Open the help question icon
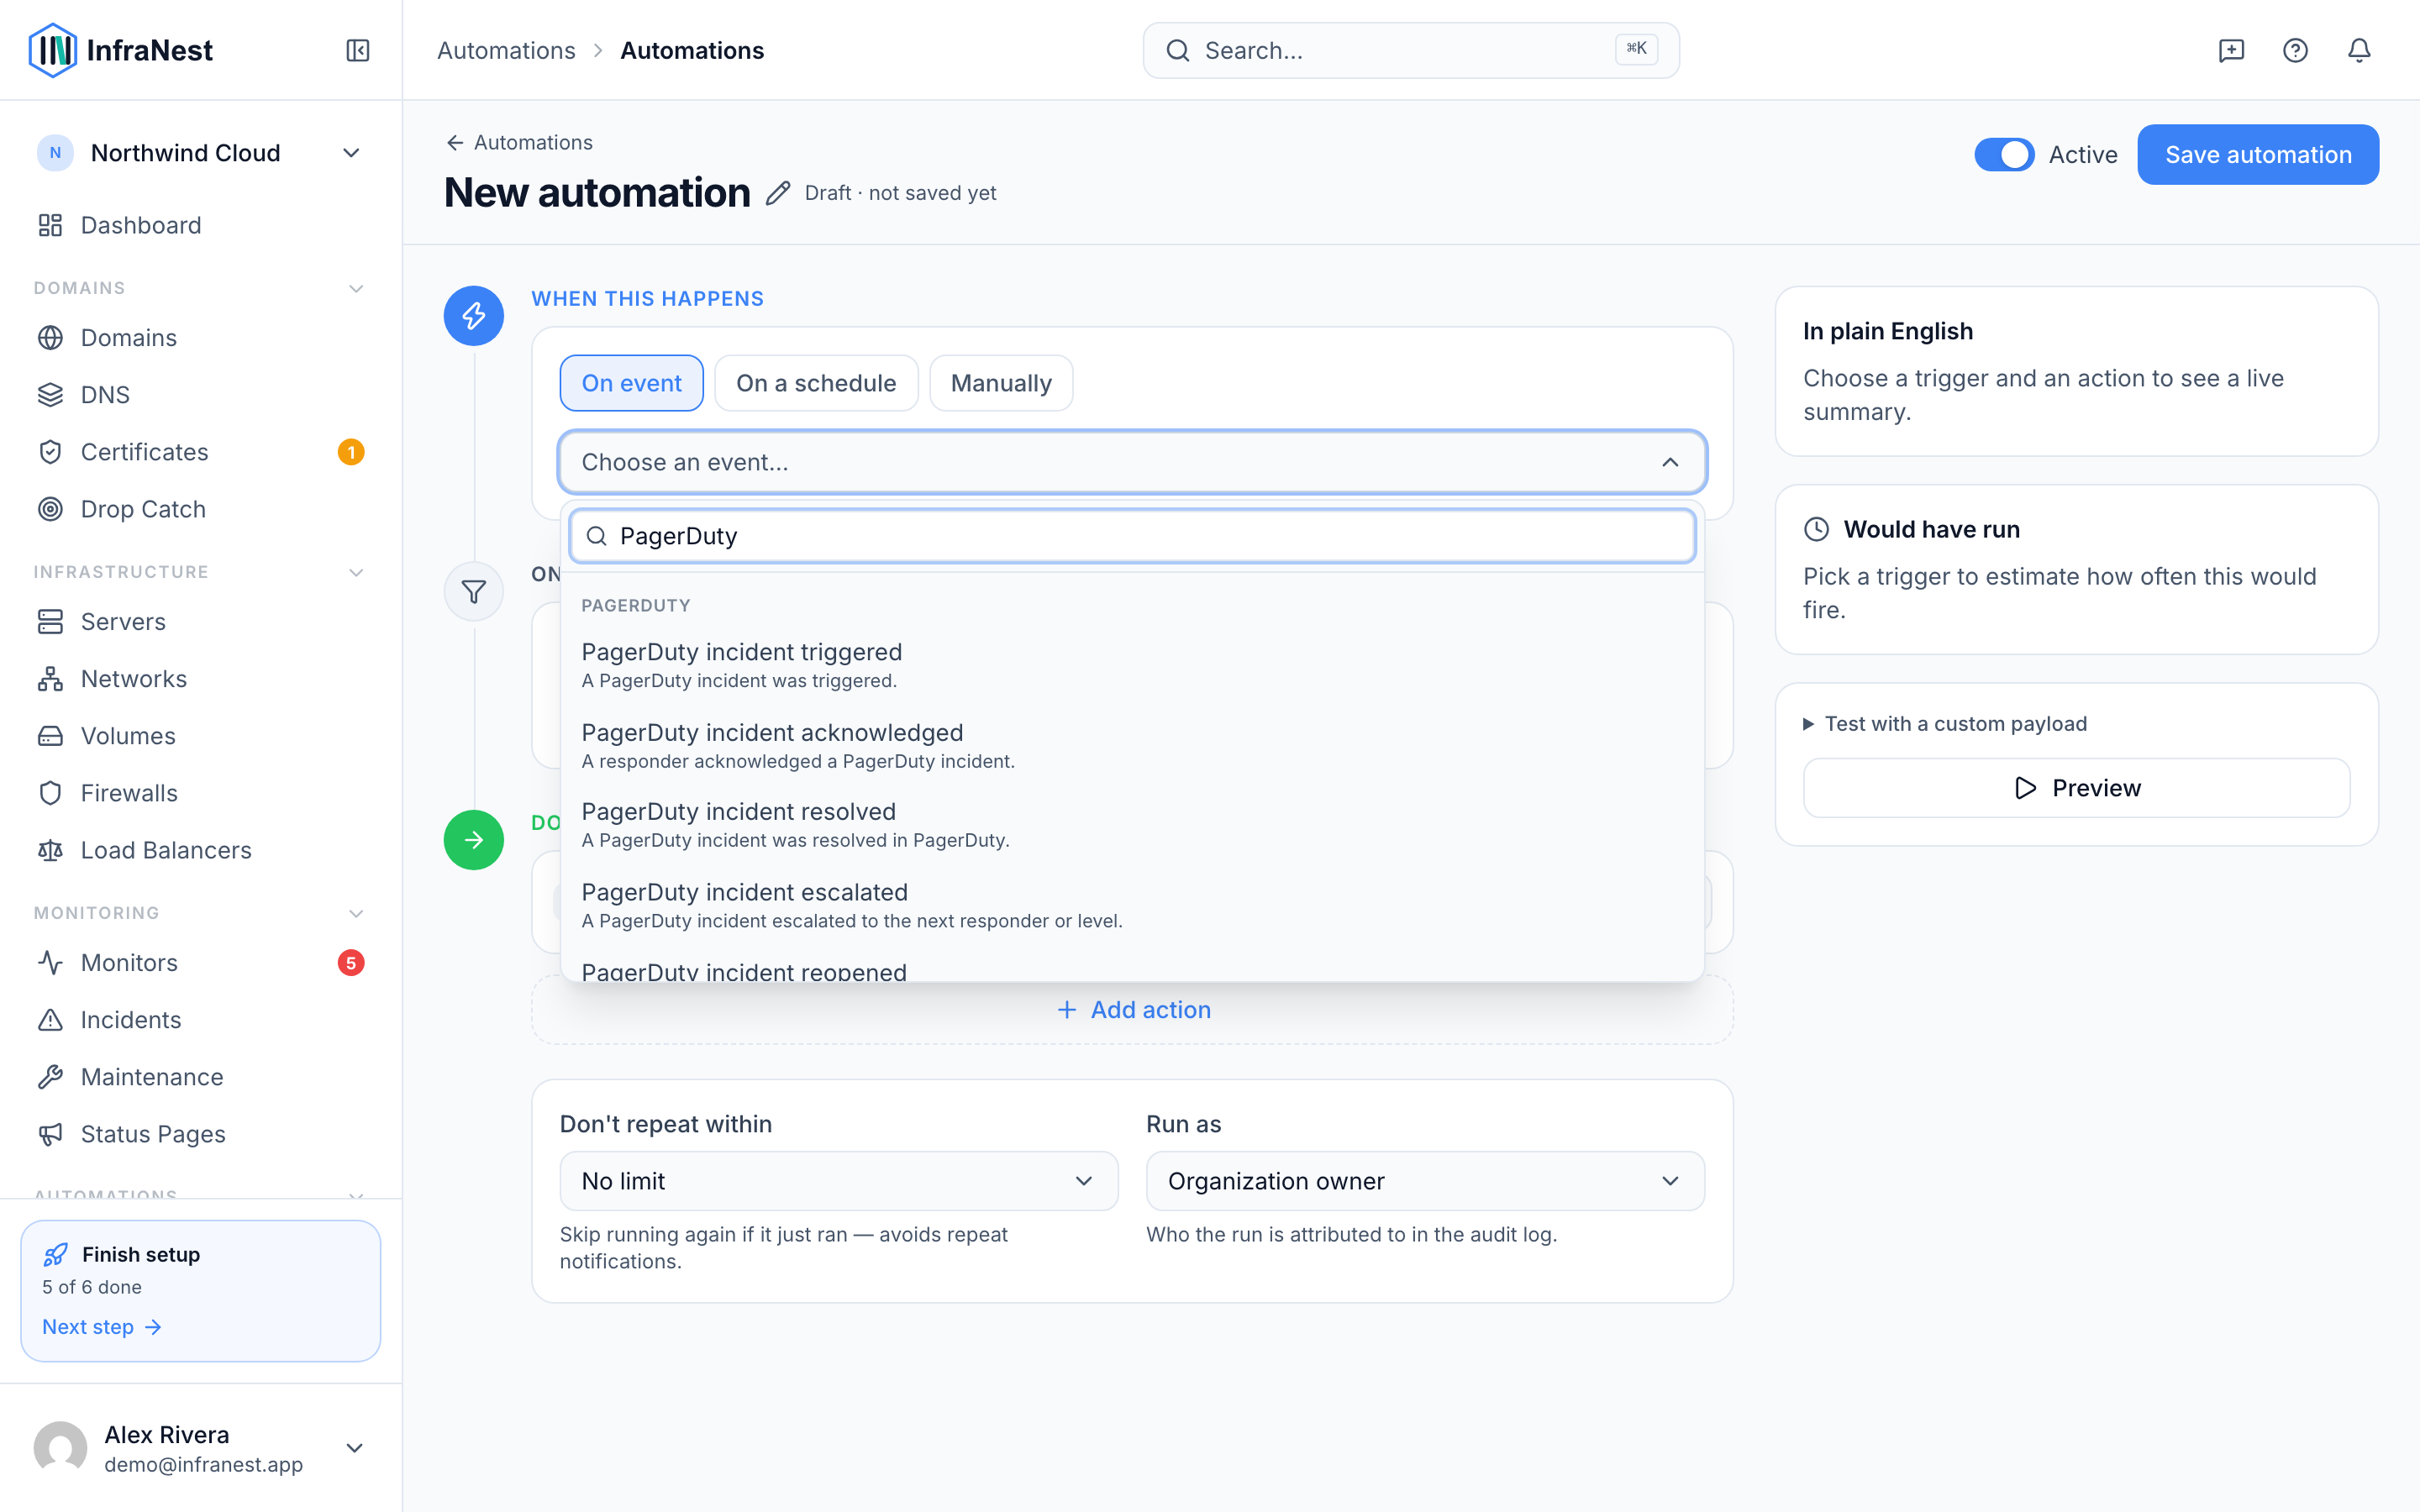Screen dimensions: 2420x1512 (x=2295, y=50)
